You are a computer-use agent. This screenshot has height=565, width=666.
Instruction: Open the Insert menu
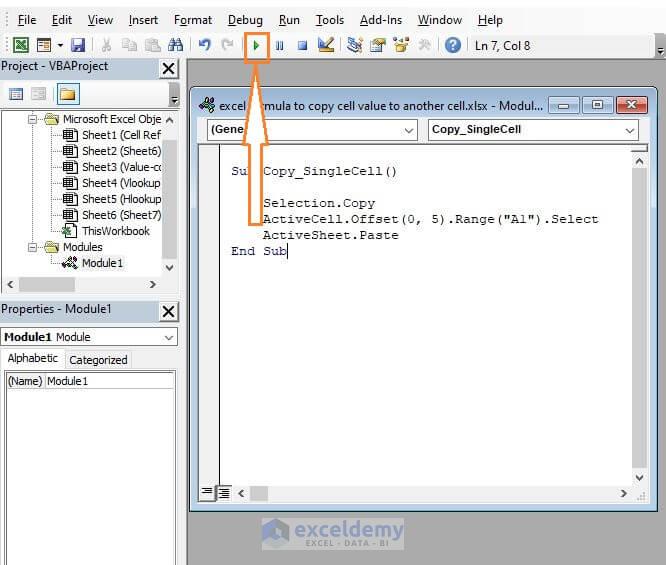143,20
